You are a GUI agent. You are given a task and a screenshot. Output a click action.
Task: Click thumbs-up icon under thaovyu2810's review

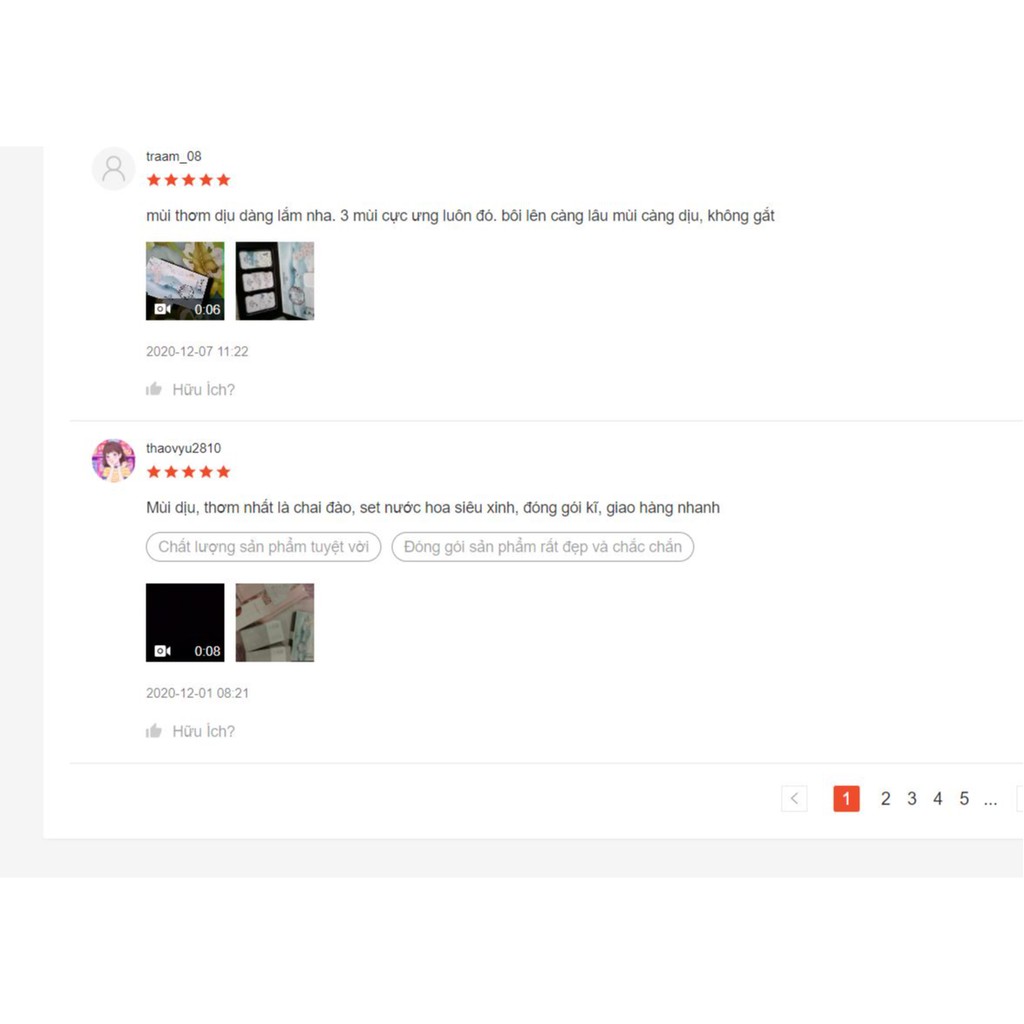click(154, 731)
